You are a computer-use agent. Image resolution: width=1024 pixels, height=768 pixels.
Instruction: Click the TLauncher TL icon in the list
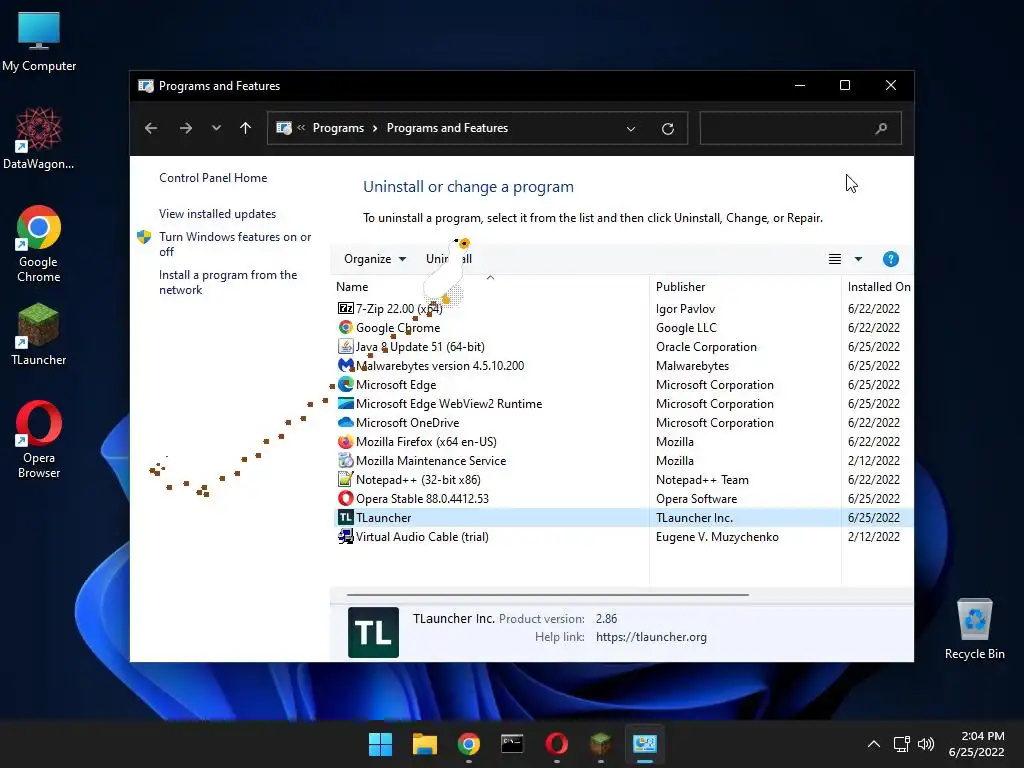click(x=345, y=517)
